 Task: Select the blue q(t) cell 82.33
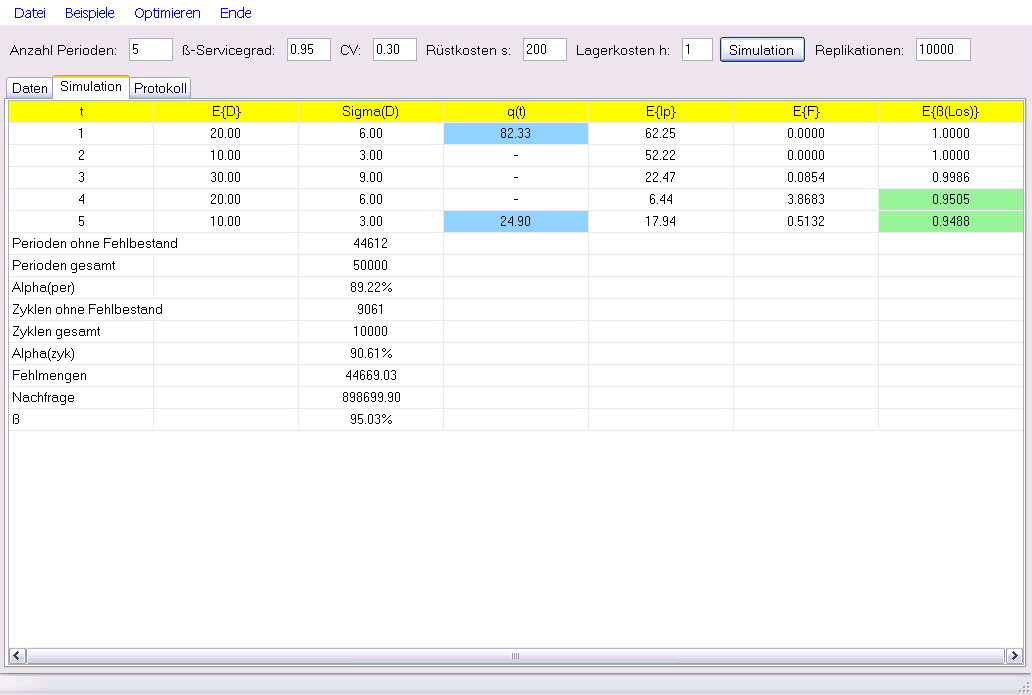(x=515, y=133)
